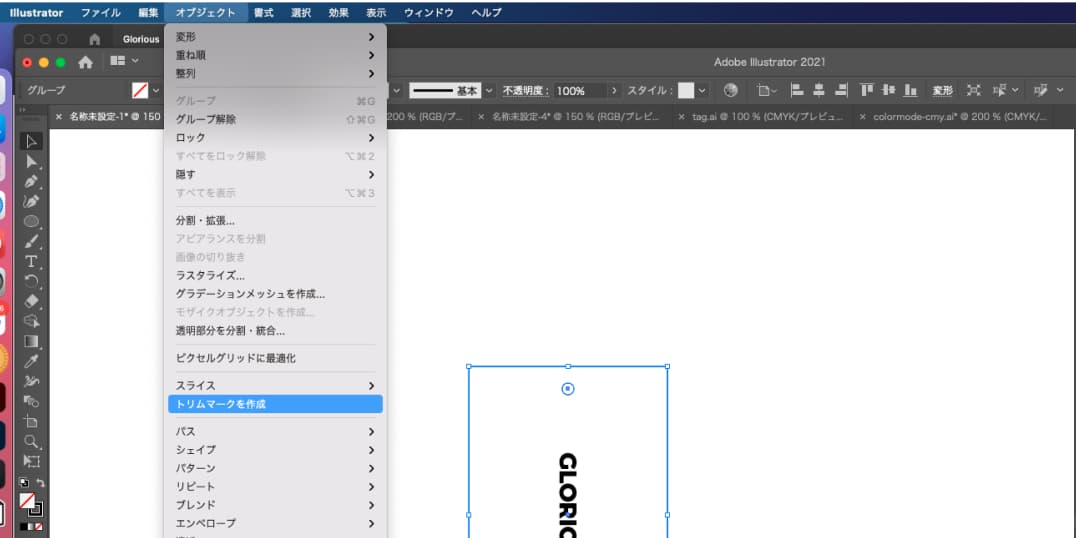Screen dimensions: 1076x538
Task: Click the 不透明度 opacity label link
Action: (x=525, y=91)
